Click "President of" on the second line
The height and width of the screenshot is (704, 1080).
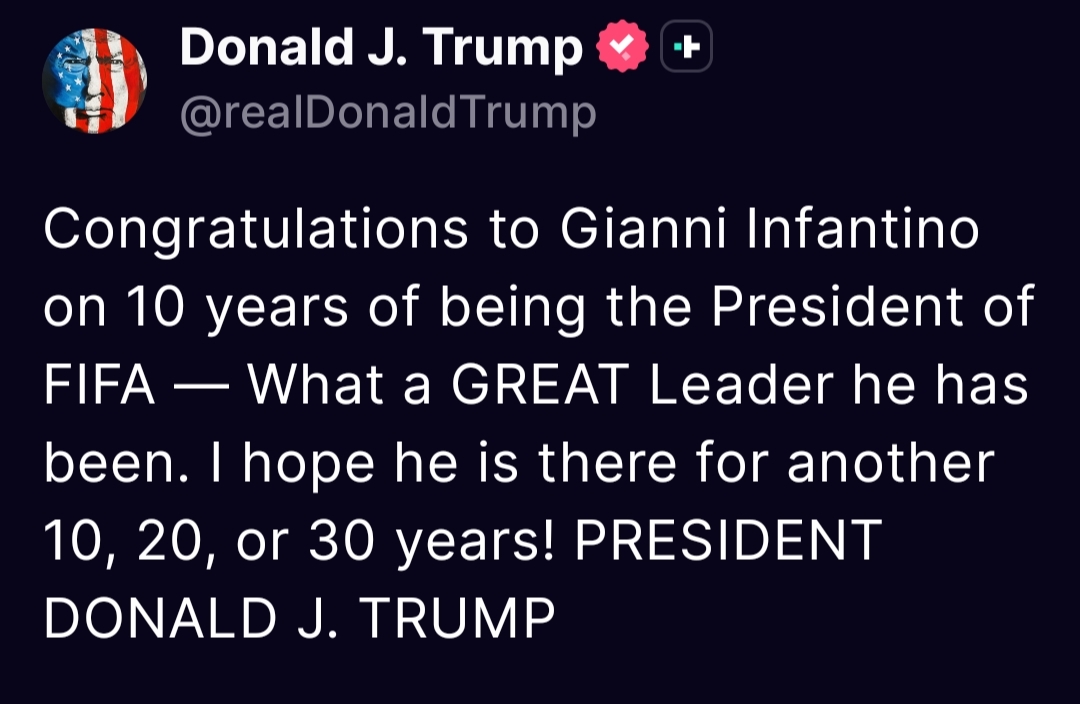tap(872, 309)
